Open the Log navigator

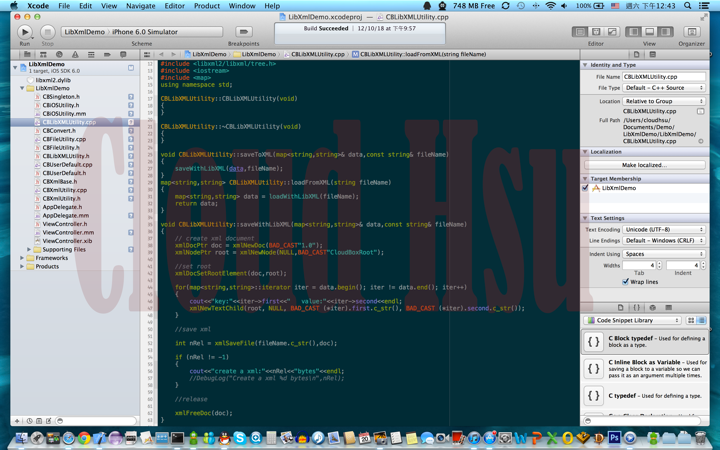coord(123,54)
